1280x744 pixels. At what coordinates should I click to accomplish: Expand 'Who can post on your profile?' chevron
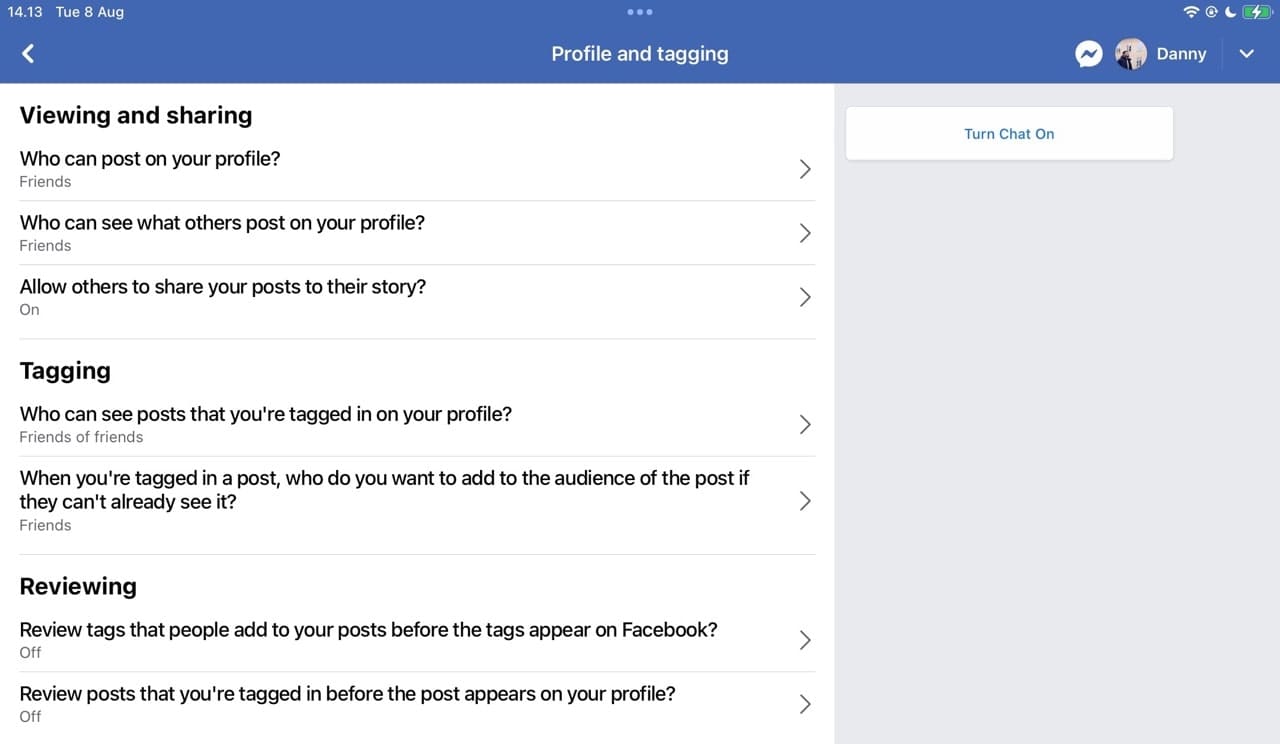[x=805, y=169]
